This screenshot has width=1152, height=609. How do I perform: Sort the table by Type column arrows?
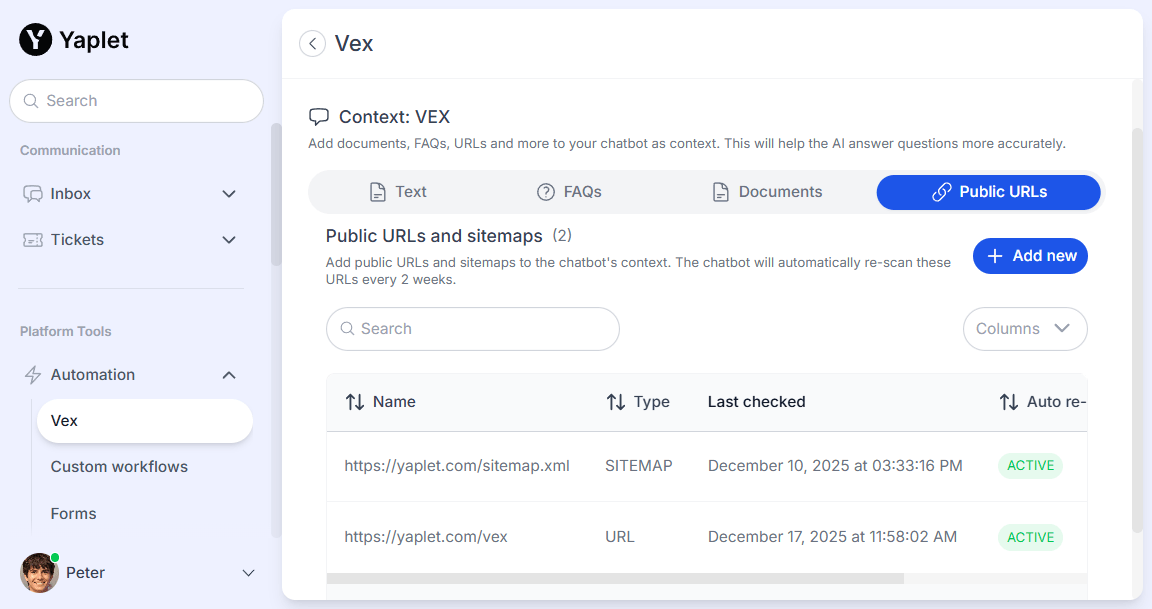pyautogui.click(x=616, y=402)
